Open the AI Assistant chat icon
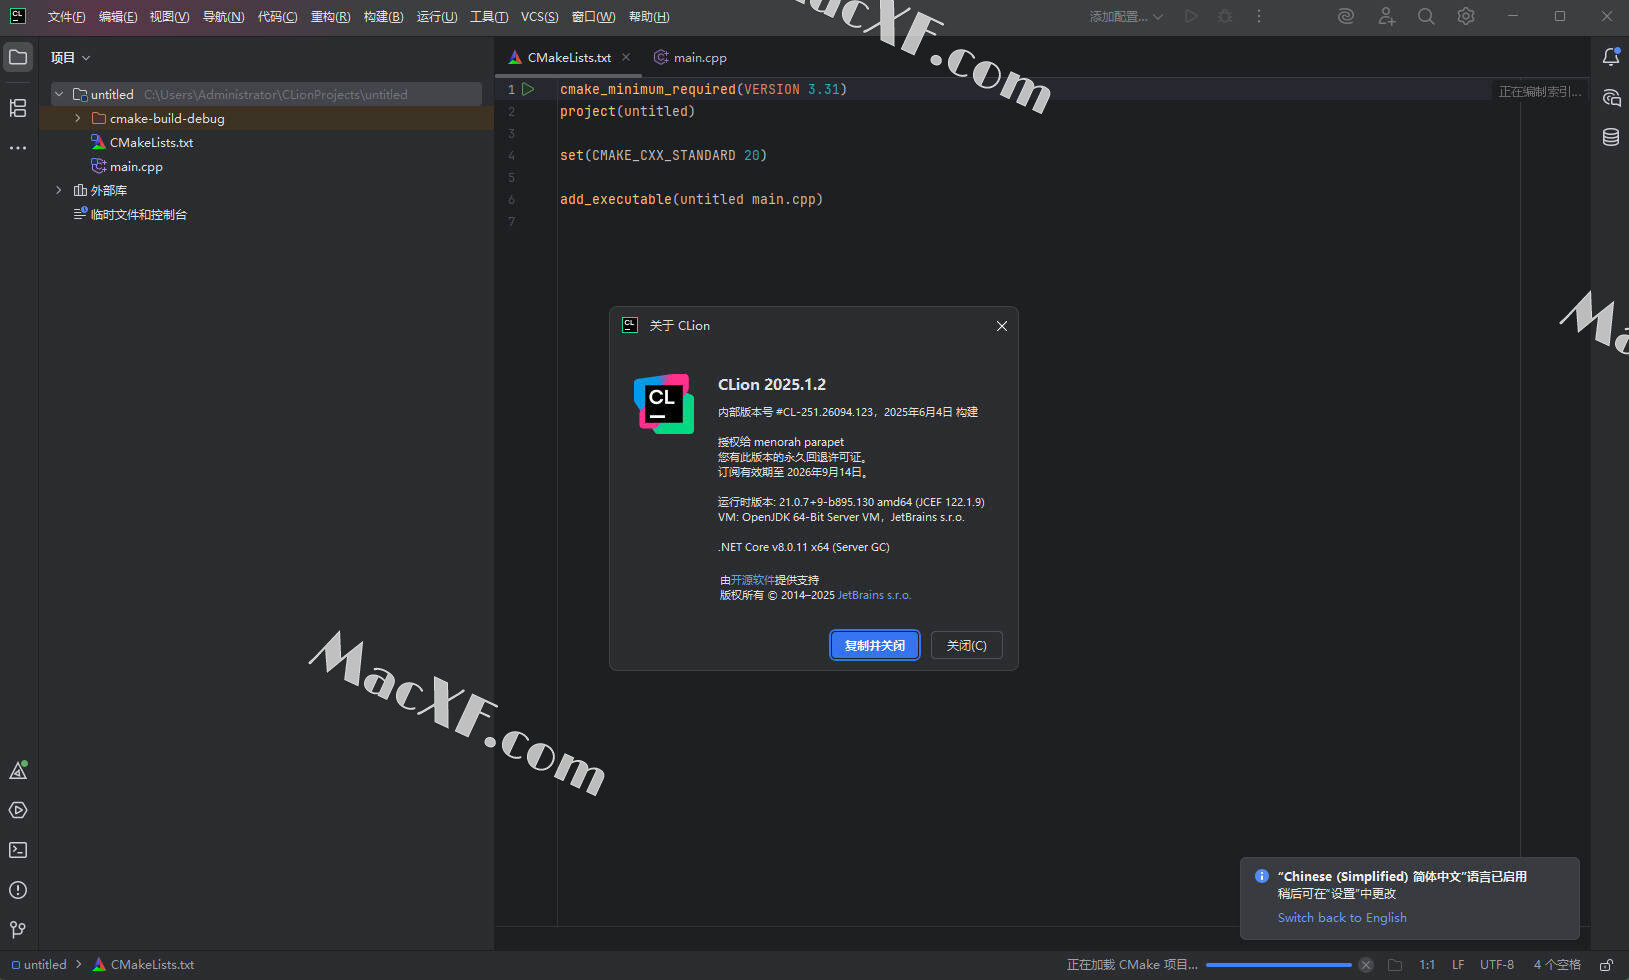This screenshot has width=1629, height=980. pos(1611,97)
